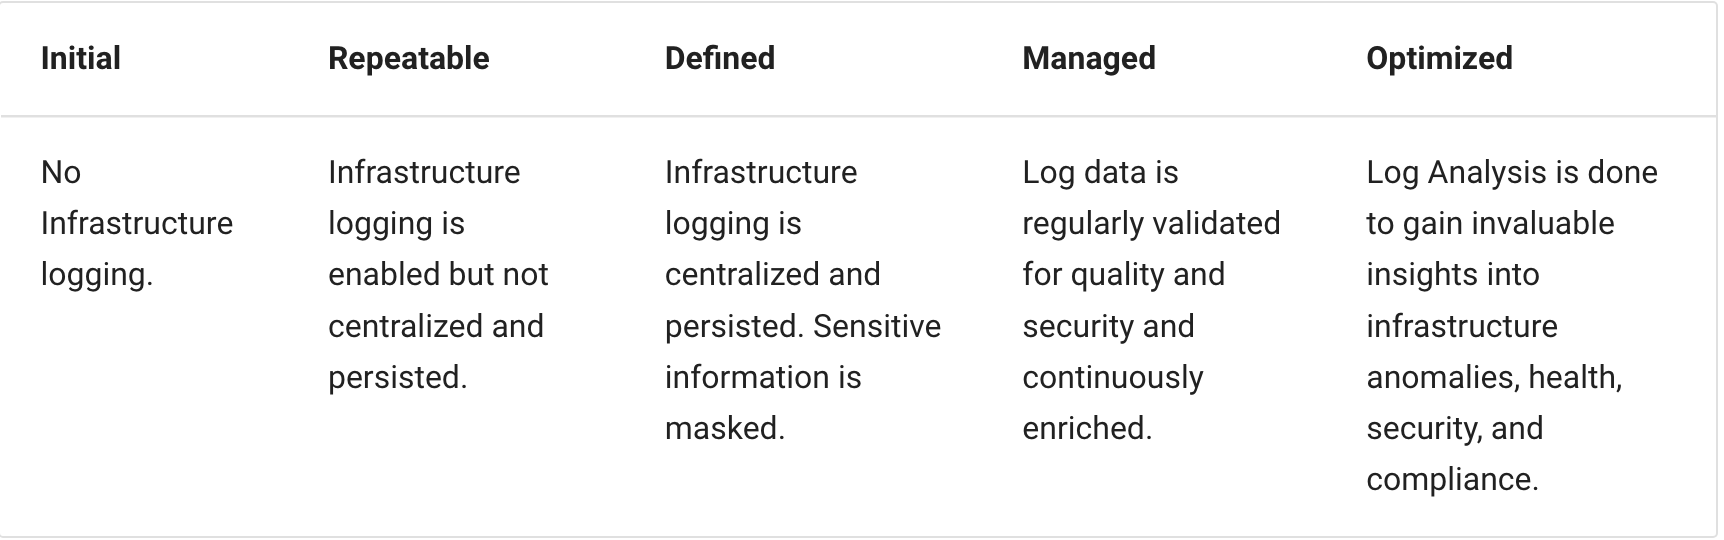Click the Initial column header
The height and width of the screenshot is (540, 1724).
pyautogui.click(x=81, y=58)
